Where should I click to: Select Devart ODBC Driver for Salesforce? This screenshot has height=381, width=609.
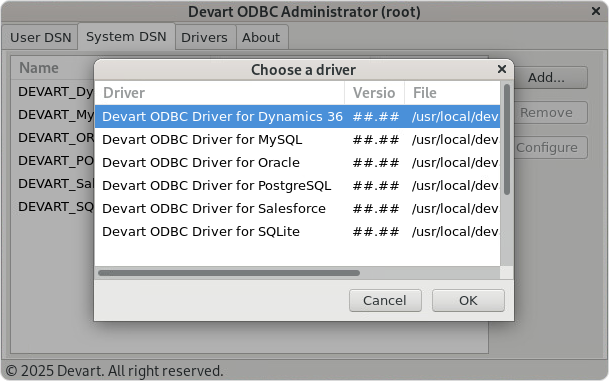coord(297,208)
